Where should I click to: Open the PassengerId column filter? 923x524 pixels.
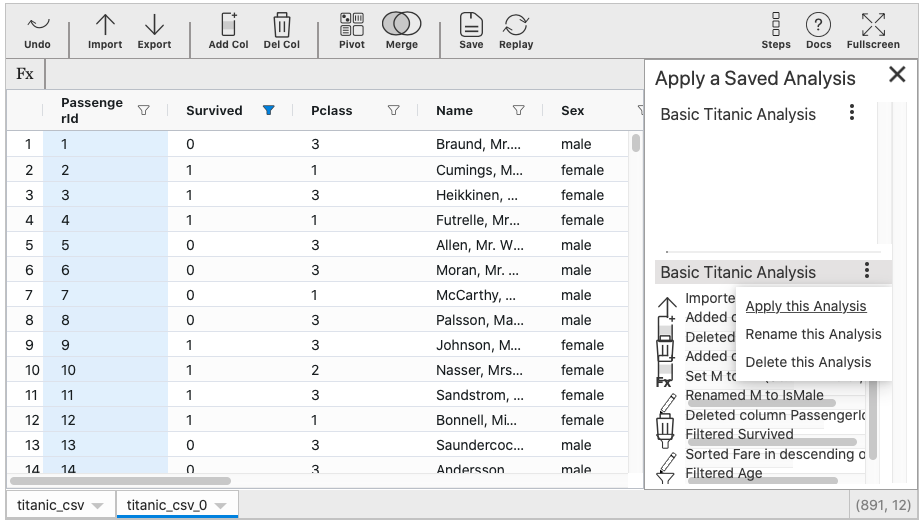tap(144, 111)
